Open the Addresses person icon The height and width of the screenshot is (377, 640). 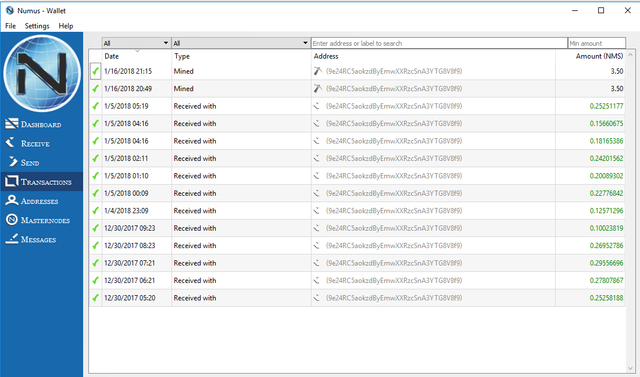pos(11,200)
